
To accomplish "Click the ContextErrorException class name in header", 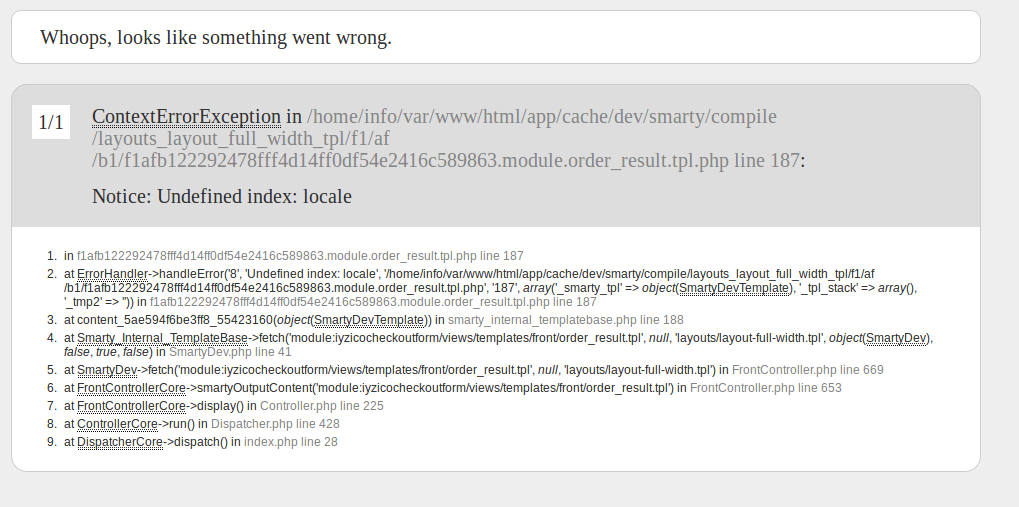I will (x=187, y=116).
